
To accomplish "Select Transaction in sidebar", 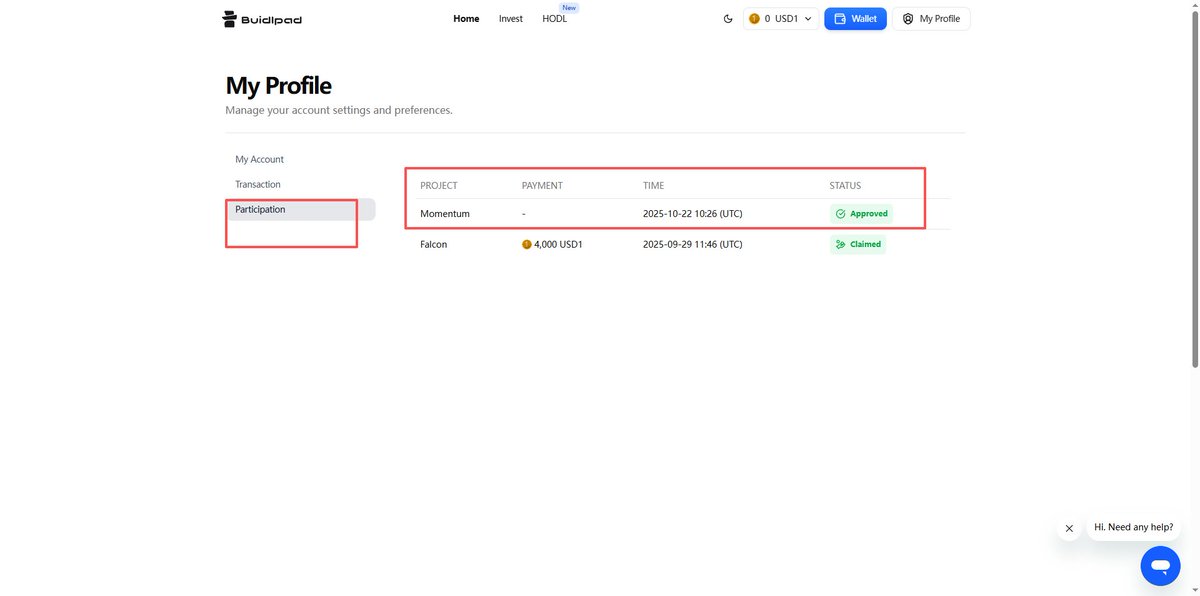I will pos(258,184).
